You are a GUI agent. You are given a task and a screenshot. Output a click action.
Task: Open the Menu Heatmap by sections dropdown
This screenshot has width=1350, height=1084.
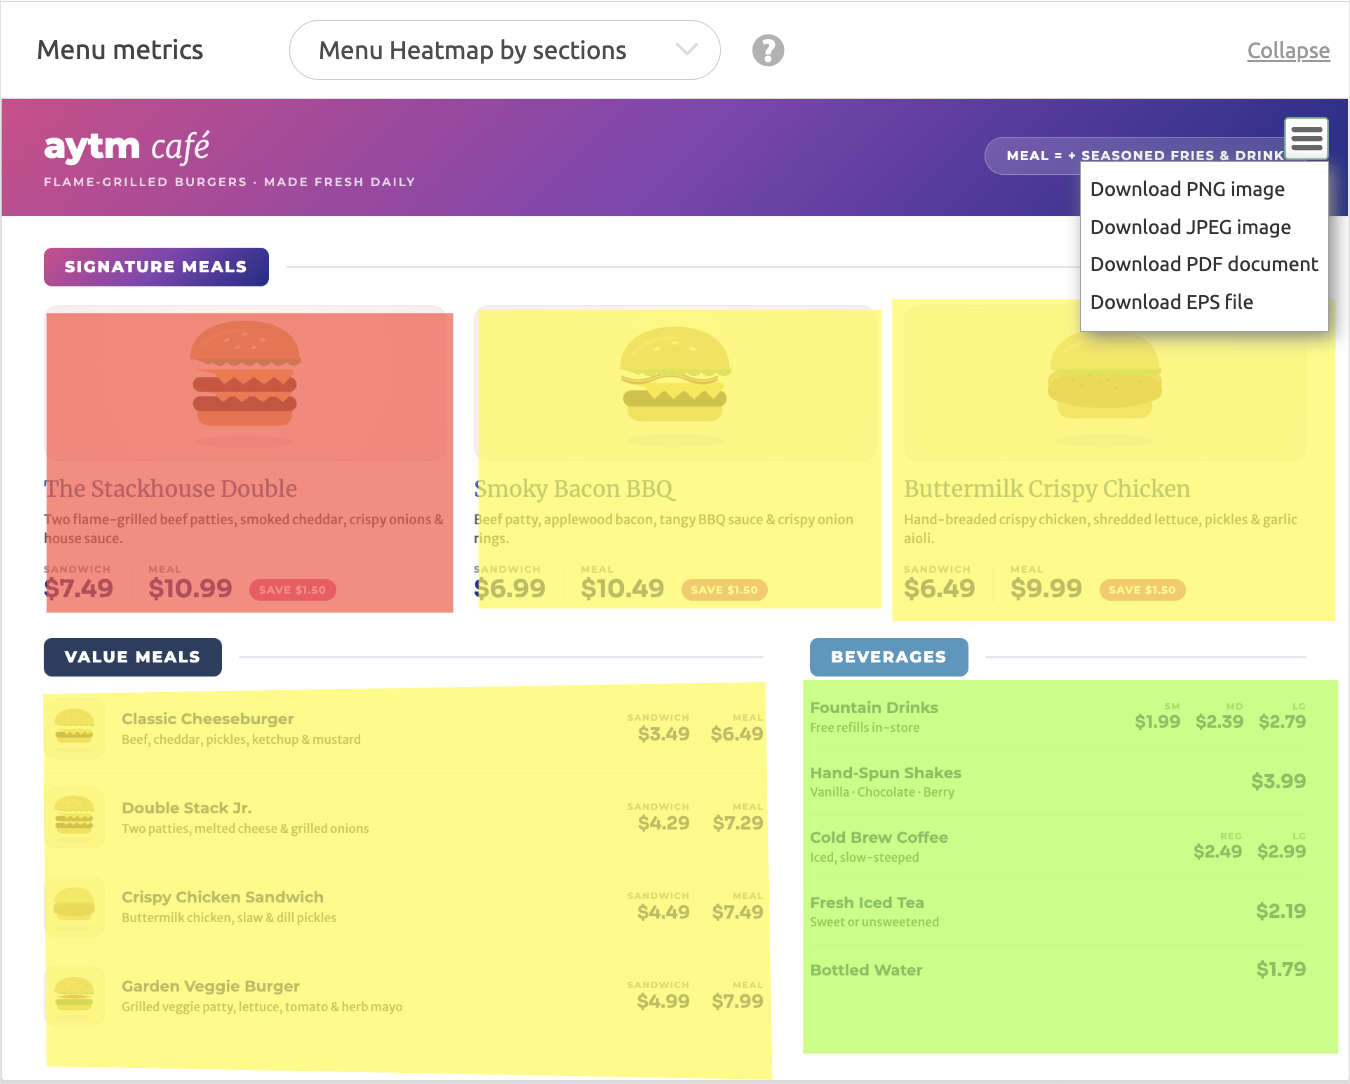tap(505, 50)
